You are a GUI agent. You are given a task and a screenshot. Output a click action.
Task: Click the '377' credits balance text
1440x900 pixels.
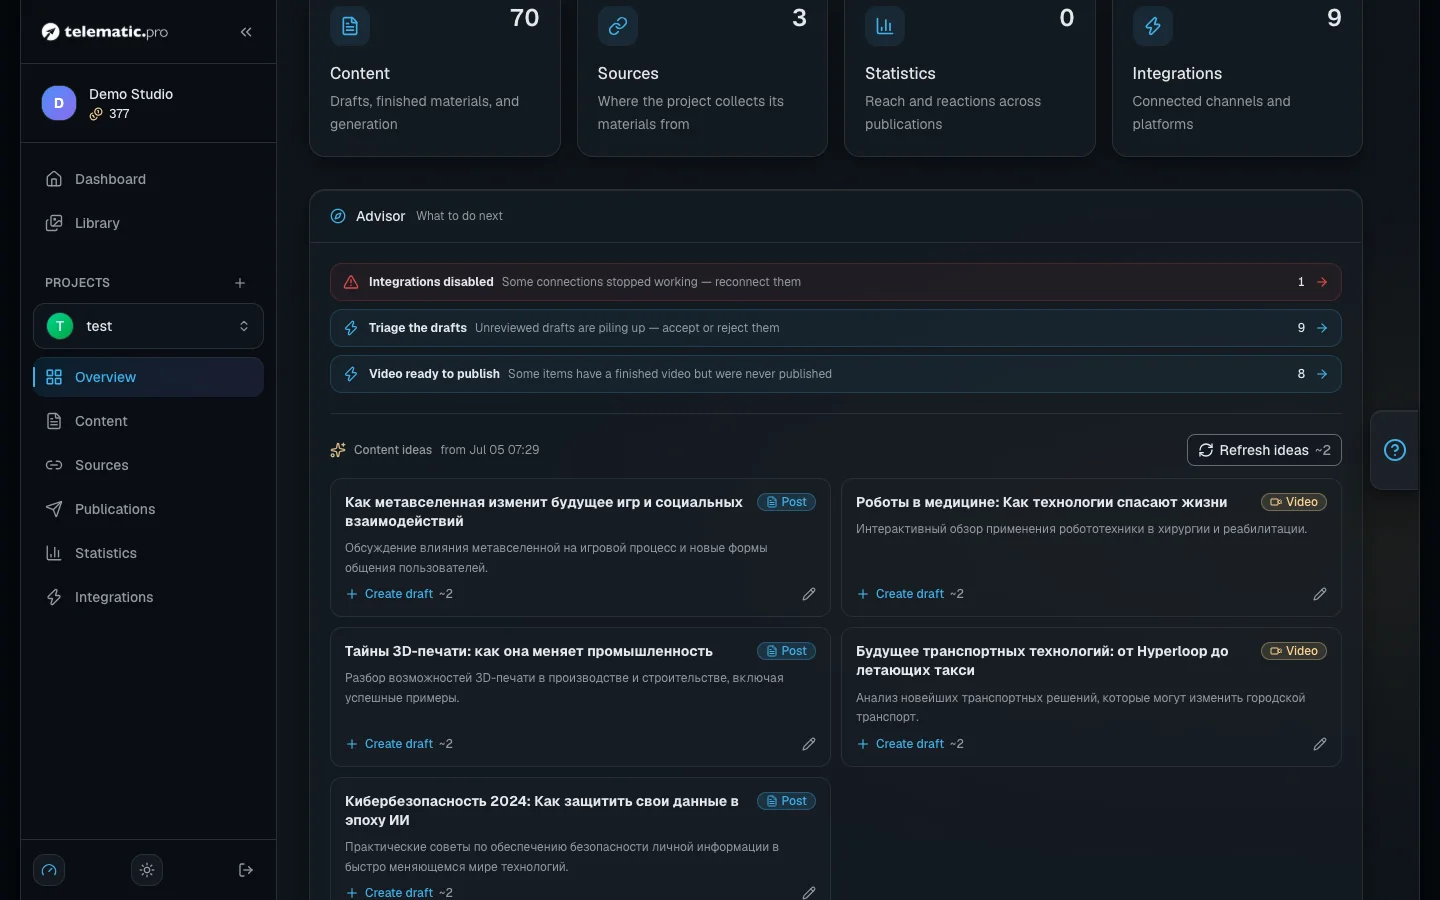(x=119, y=114)
